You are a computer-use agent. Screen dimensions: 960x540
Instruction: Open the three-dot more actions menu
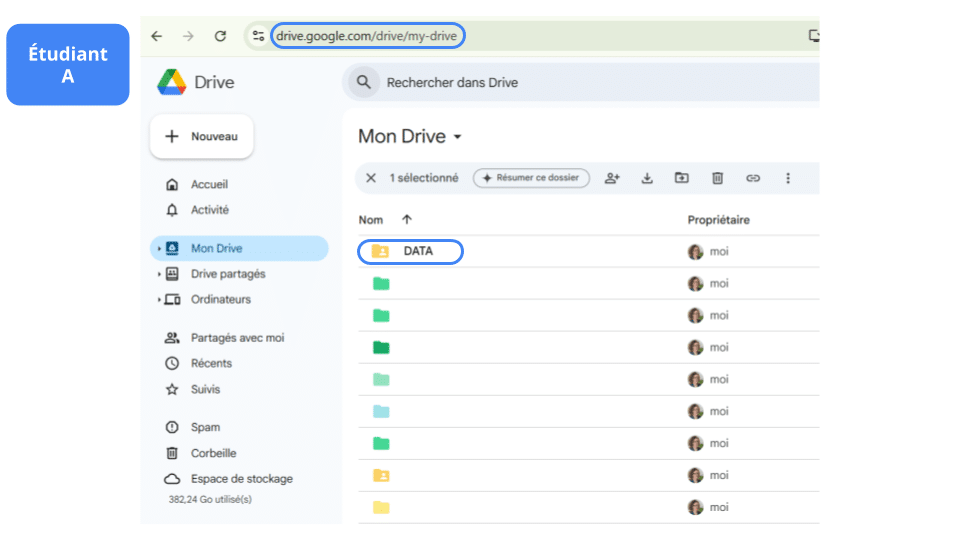[x=788, y=178]
